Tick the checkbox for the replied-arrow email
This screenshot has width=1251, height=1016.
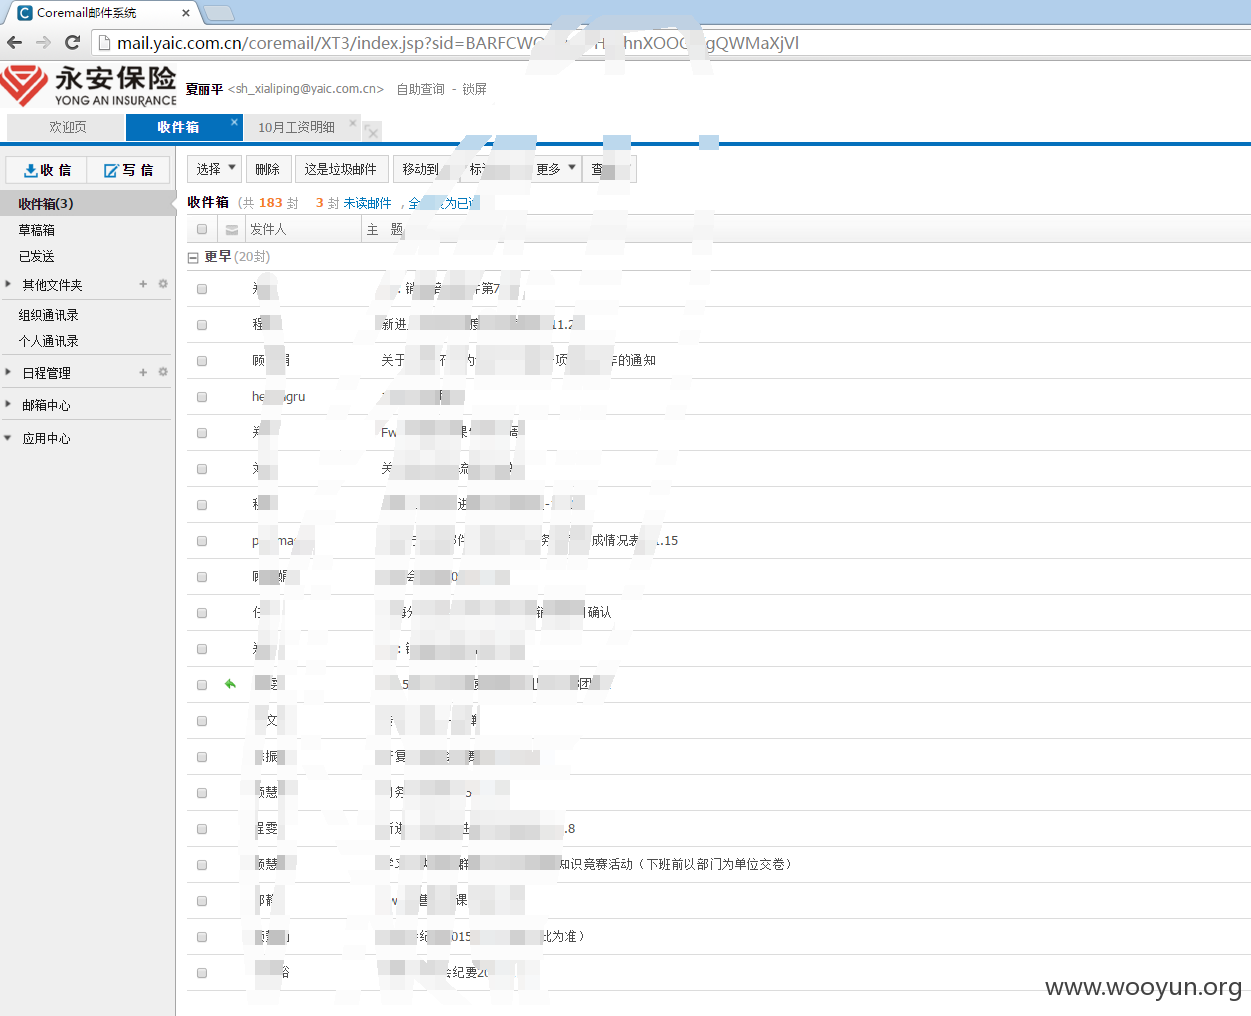(x=202, y=684)
